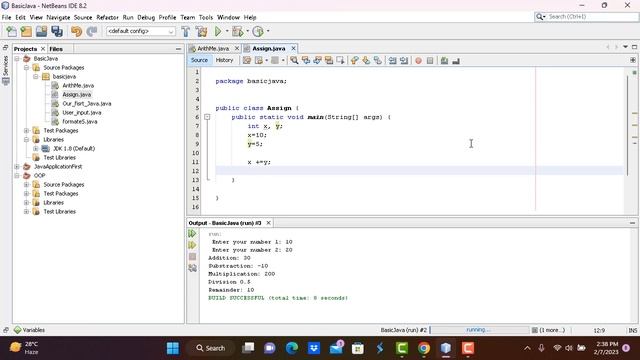Open the Refactor menu

[x=107, y=18]
